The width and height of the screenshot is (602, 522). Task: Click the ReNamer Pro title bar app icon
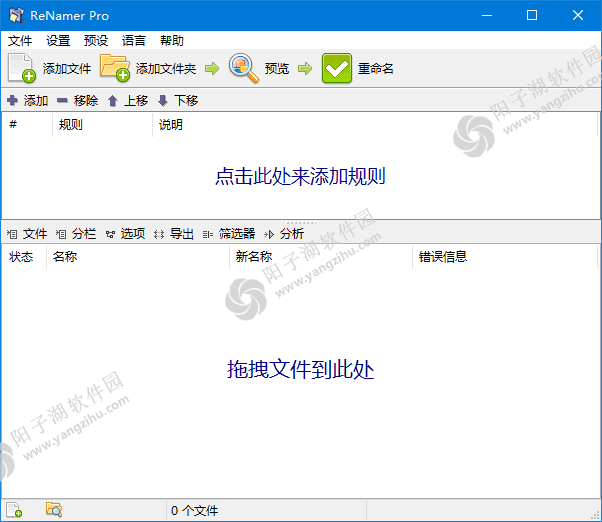coord(17,15)
